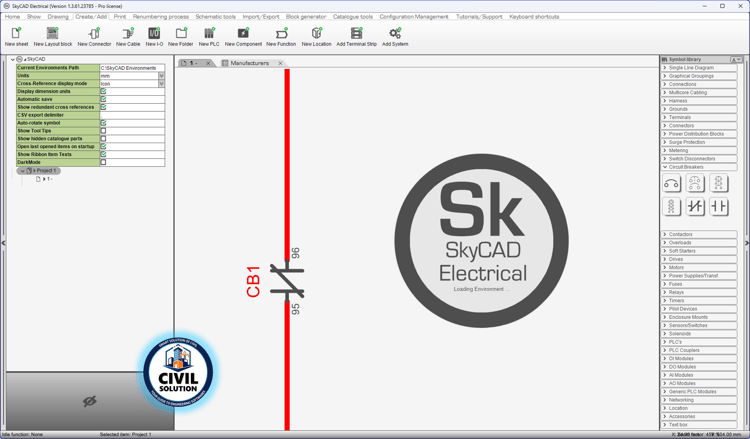
Task: Choose the New Cable icon
Action: 128,33
